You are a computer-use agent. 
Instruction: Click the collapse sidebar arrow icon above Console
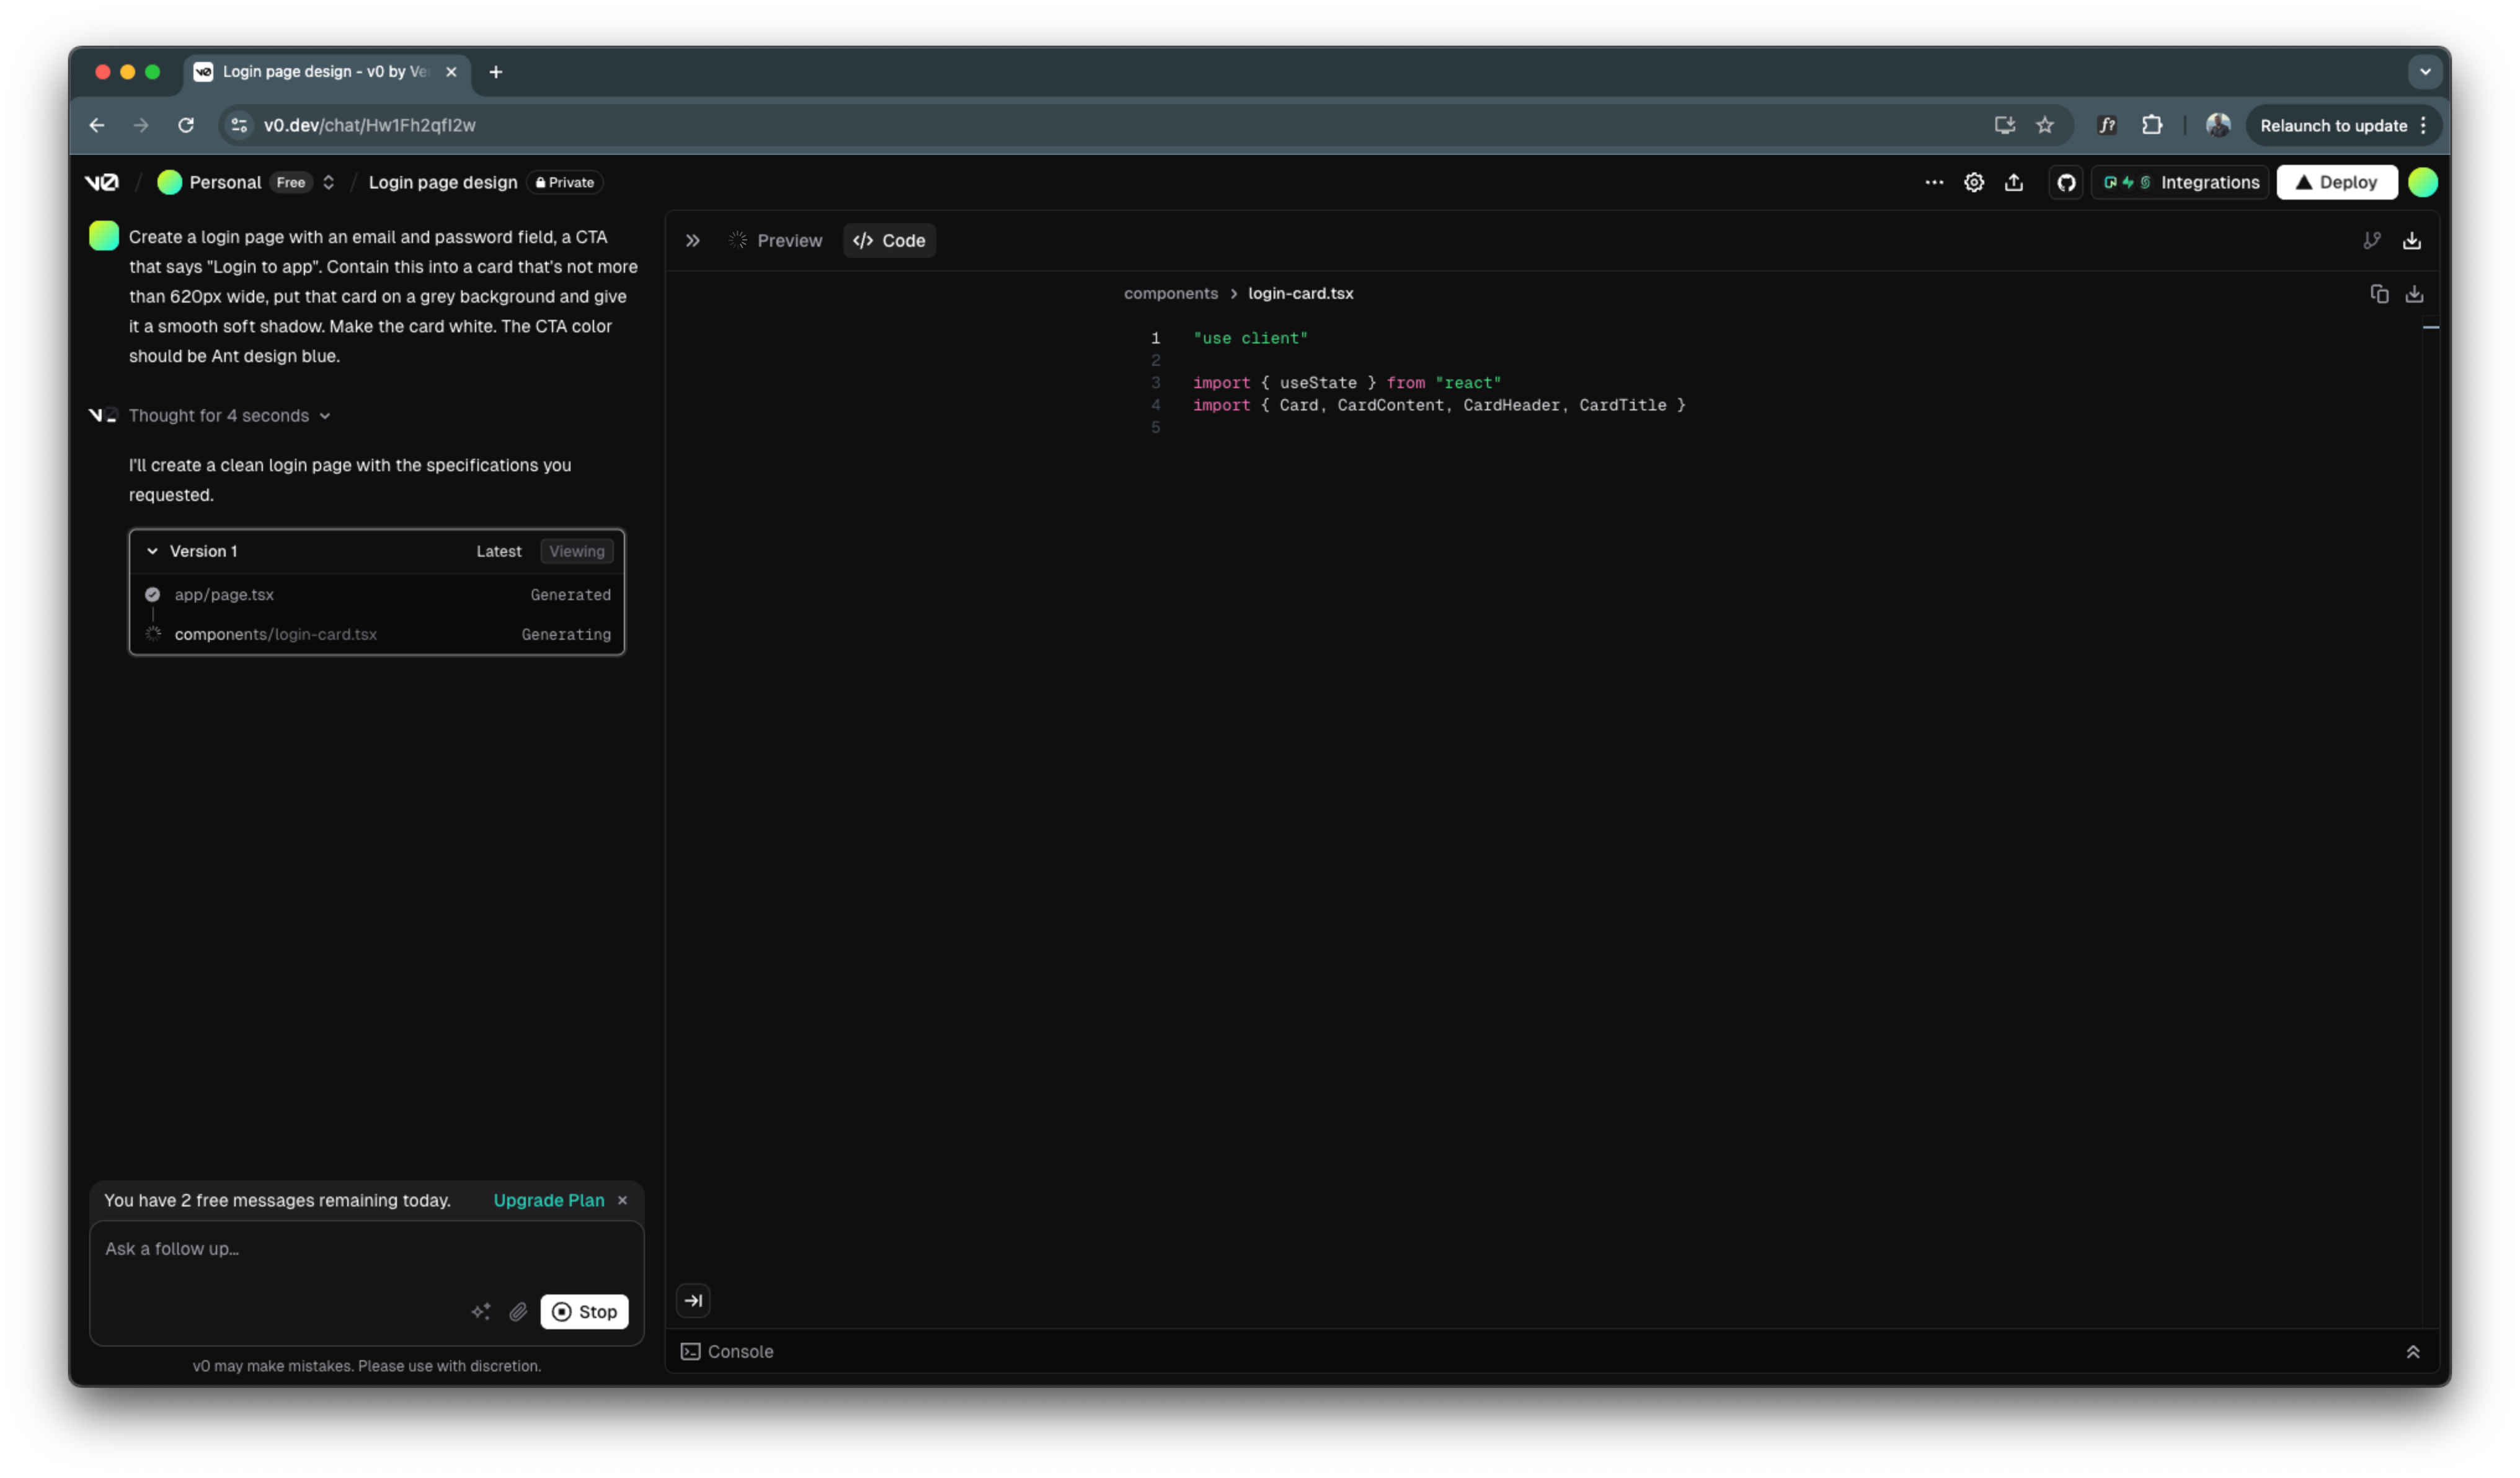(x=693, y=1300)
